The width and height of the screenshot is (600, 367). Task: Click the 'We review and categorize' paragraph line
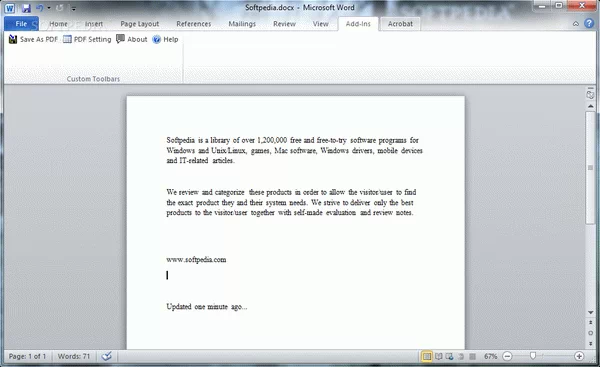(291, 192)
